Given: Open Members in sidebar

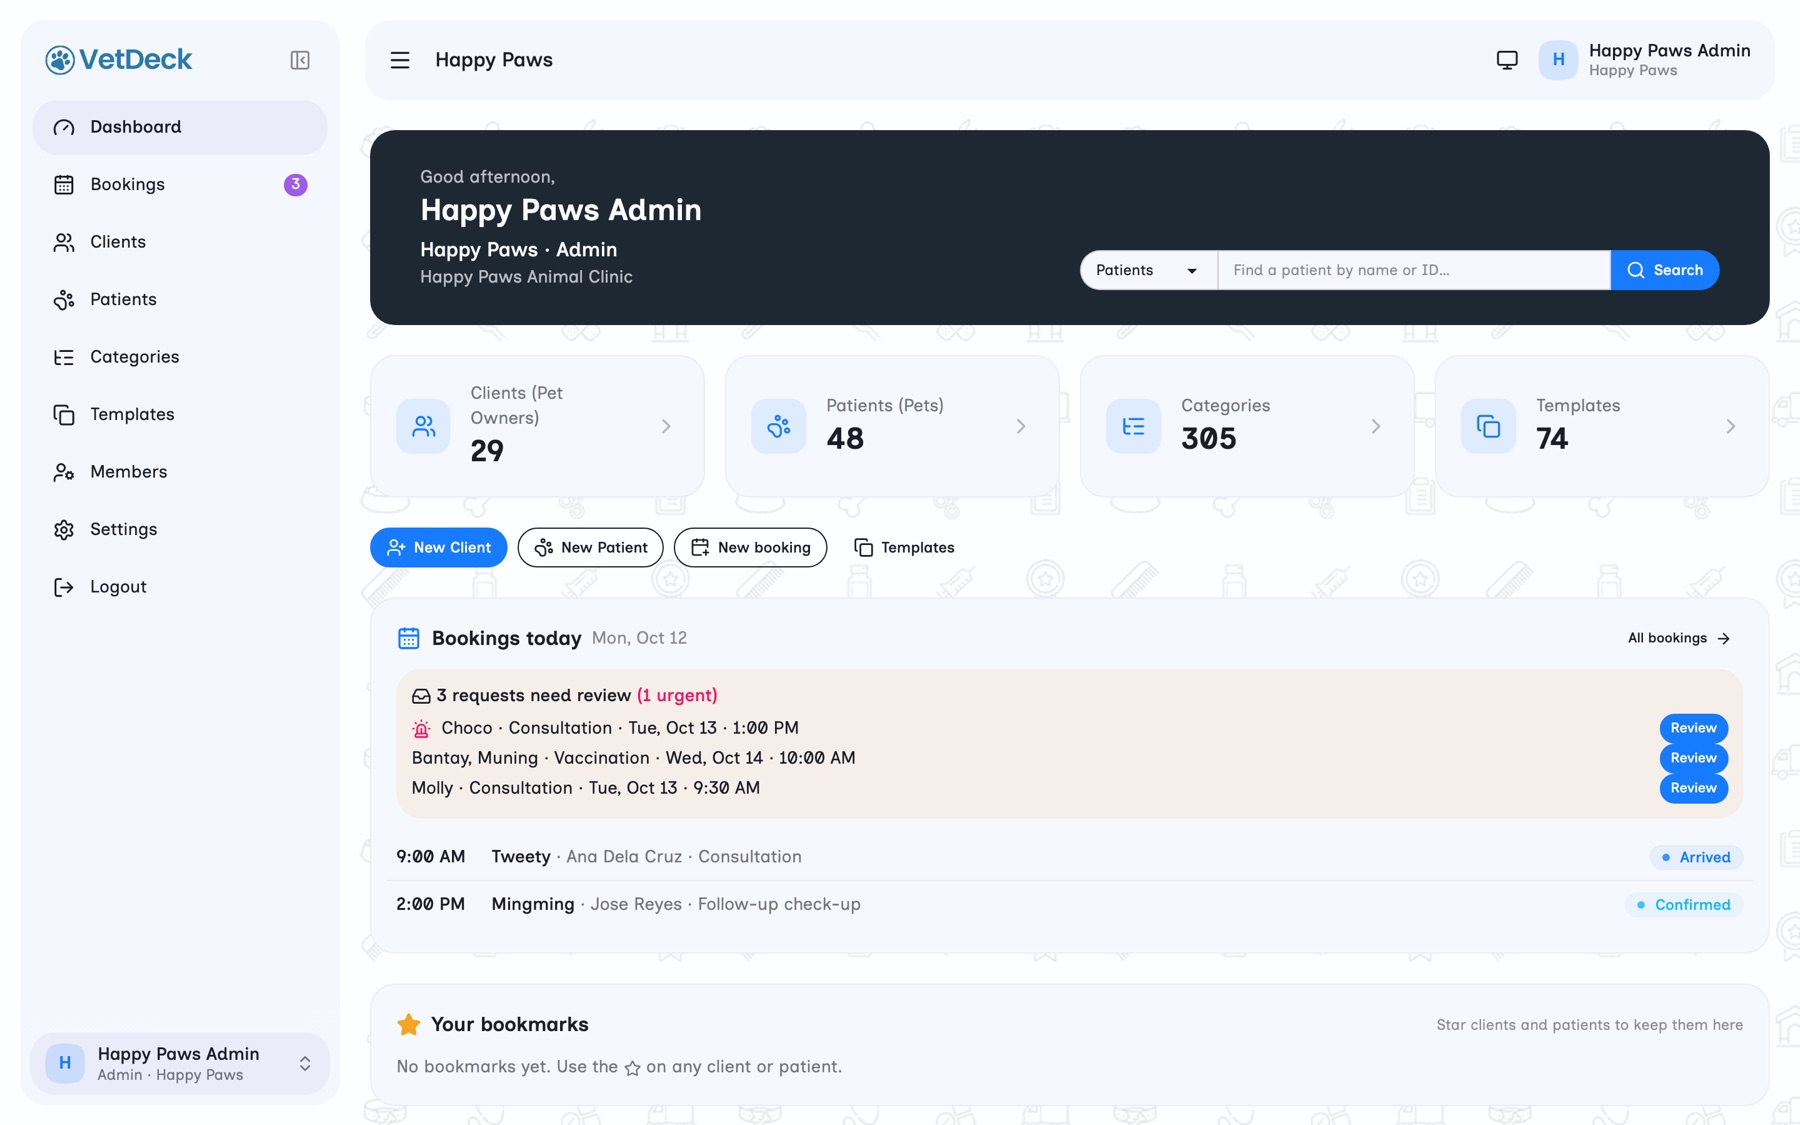Looking at the screenshot, I should tap(180, 472).
